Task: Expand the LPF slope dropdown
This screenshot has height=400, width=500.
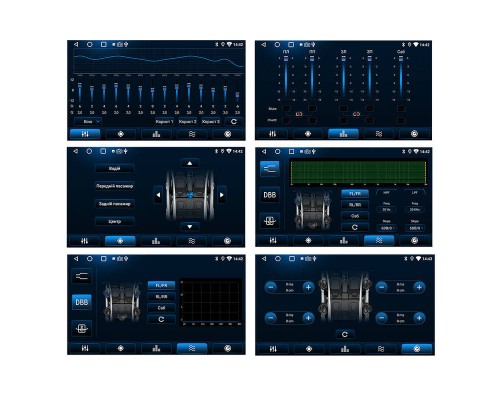Action: coord(415,228)
